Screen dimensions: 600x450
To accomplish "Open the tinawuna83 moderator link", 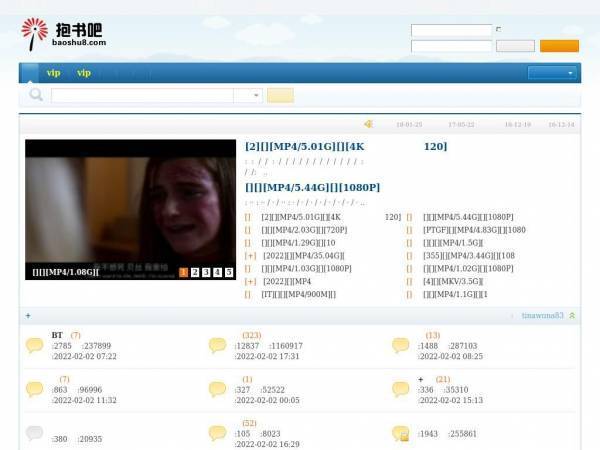I will click(x=543, y=316).
